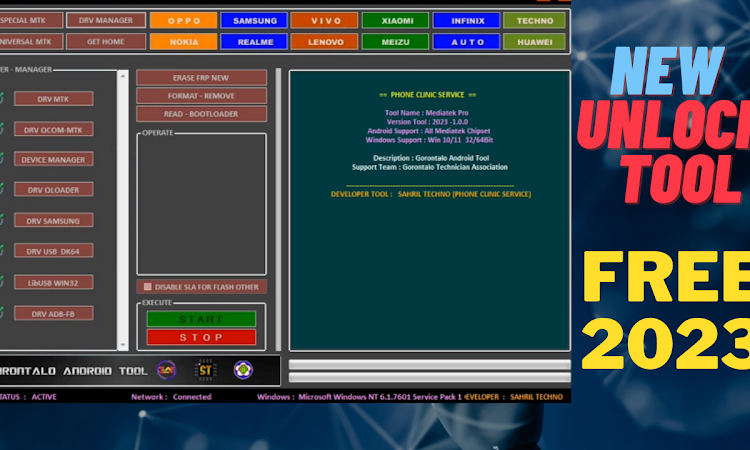Image resolution: width=750 pixels, height=450 pixels.
Task: Open the UNIVERSAL MTK section
Action: coord(31,42)
